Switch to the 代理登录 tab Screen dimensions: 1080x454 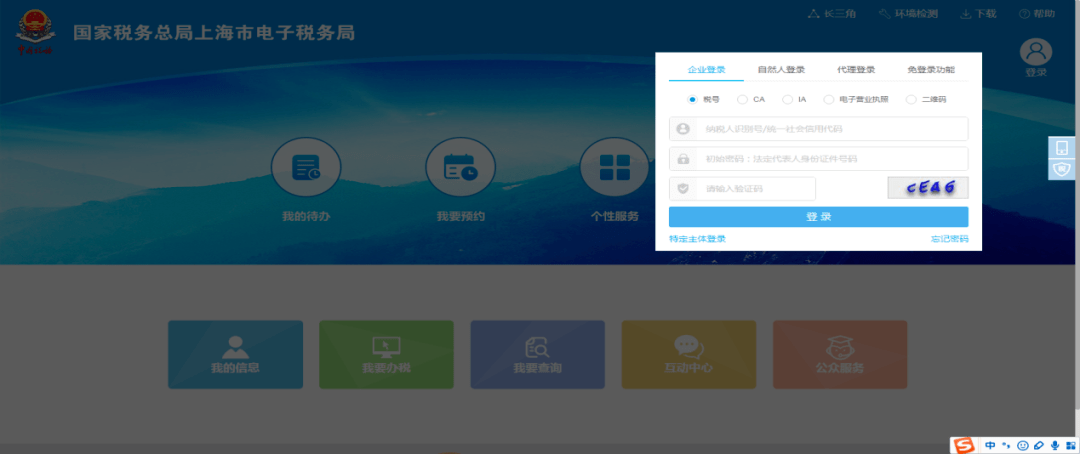click(x=856, y=70)
